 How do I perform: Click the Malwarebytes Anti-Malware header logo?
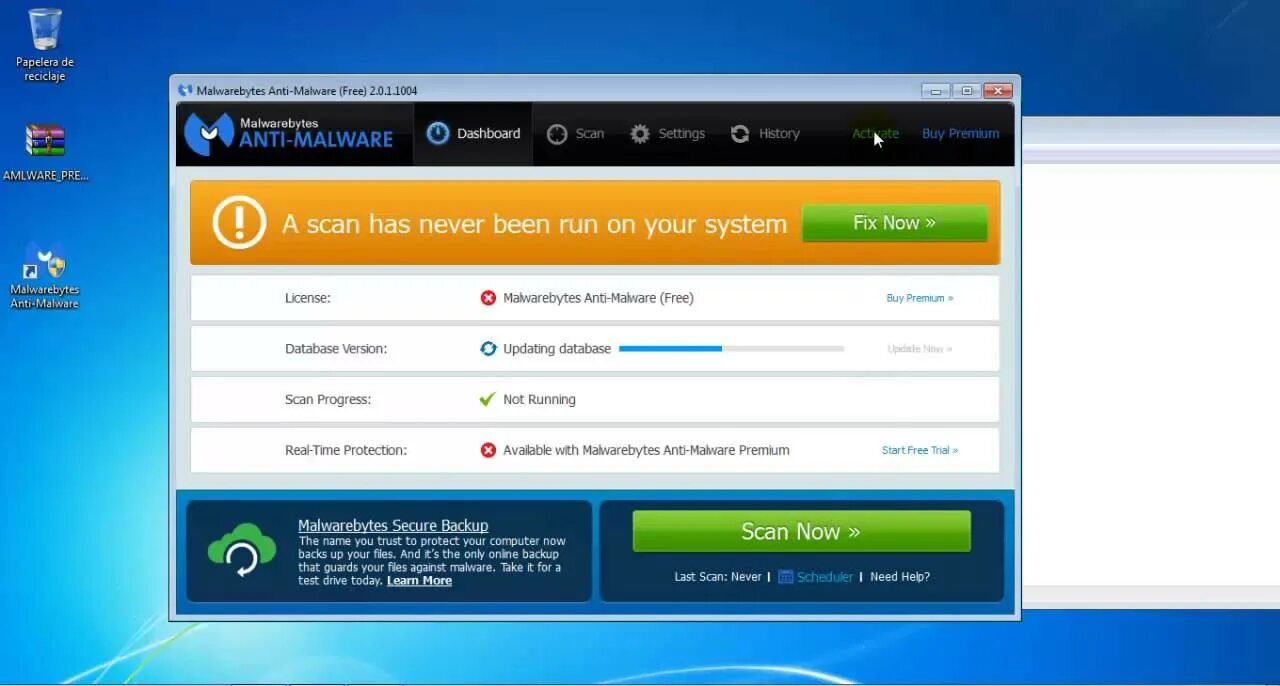pos(290,134)
